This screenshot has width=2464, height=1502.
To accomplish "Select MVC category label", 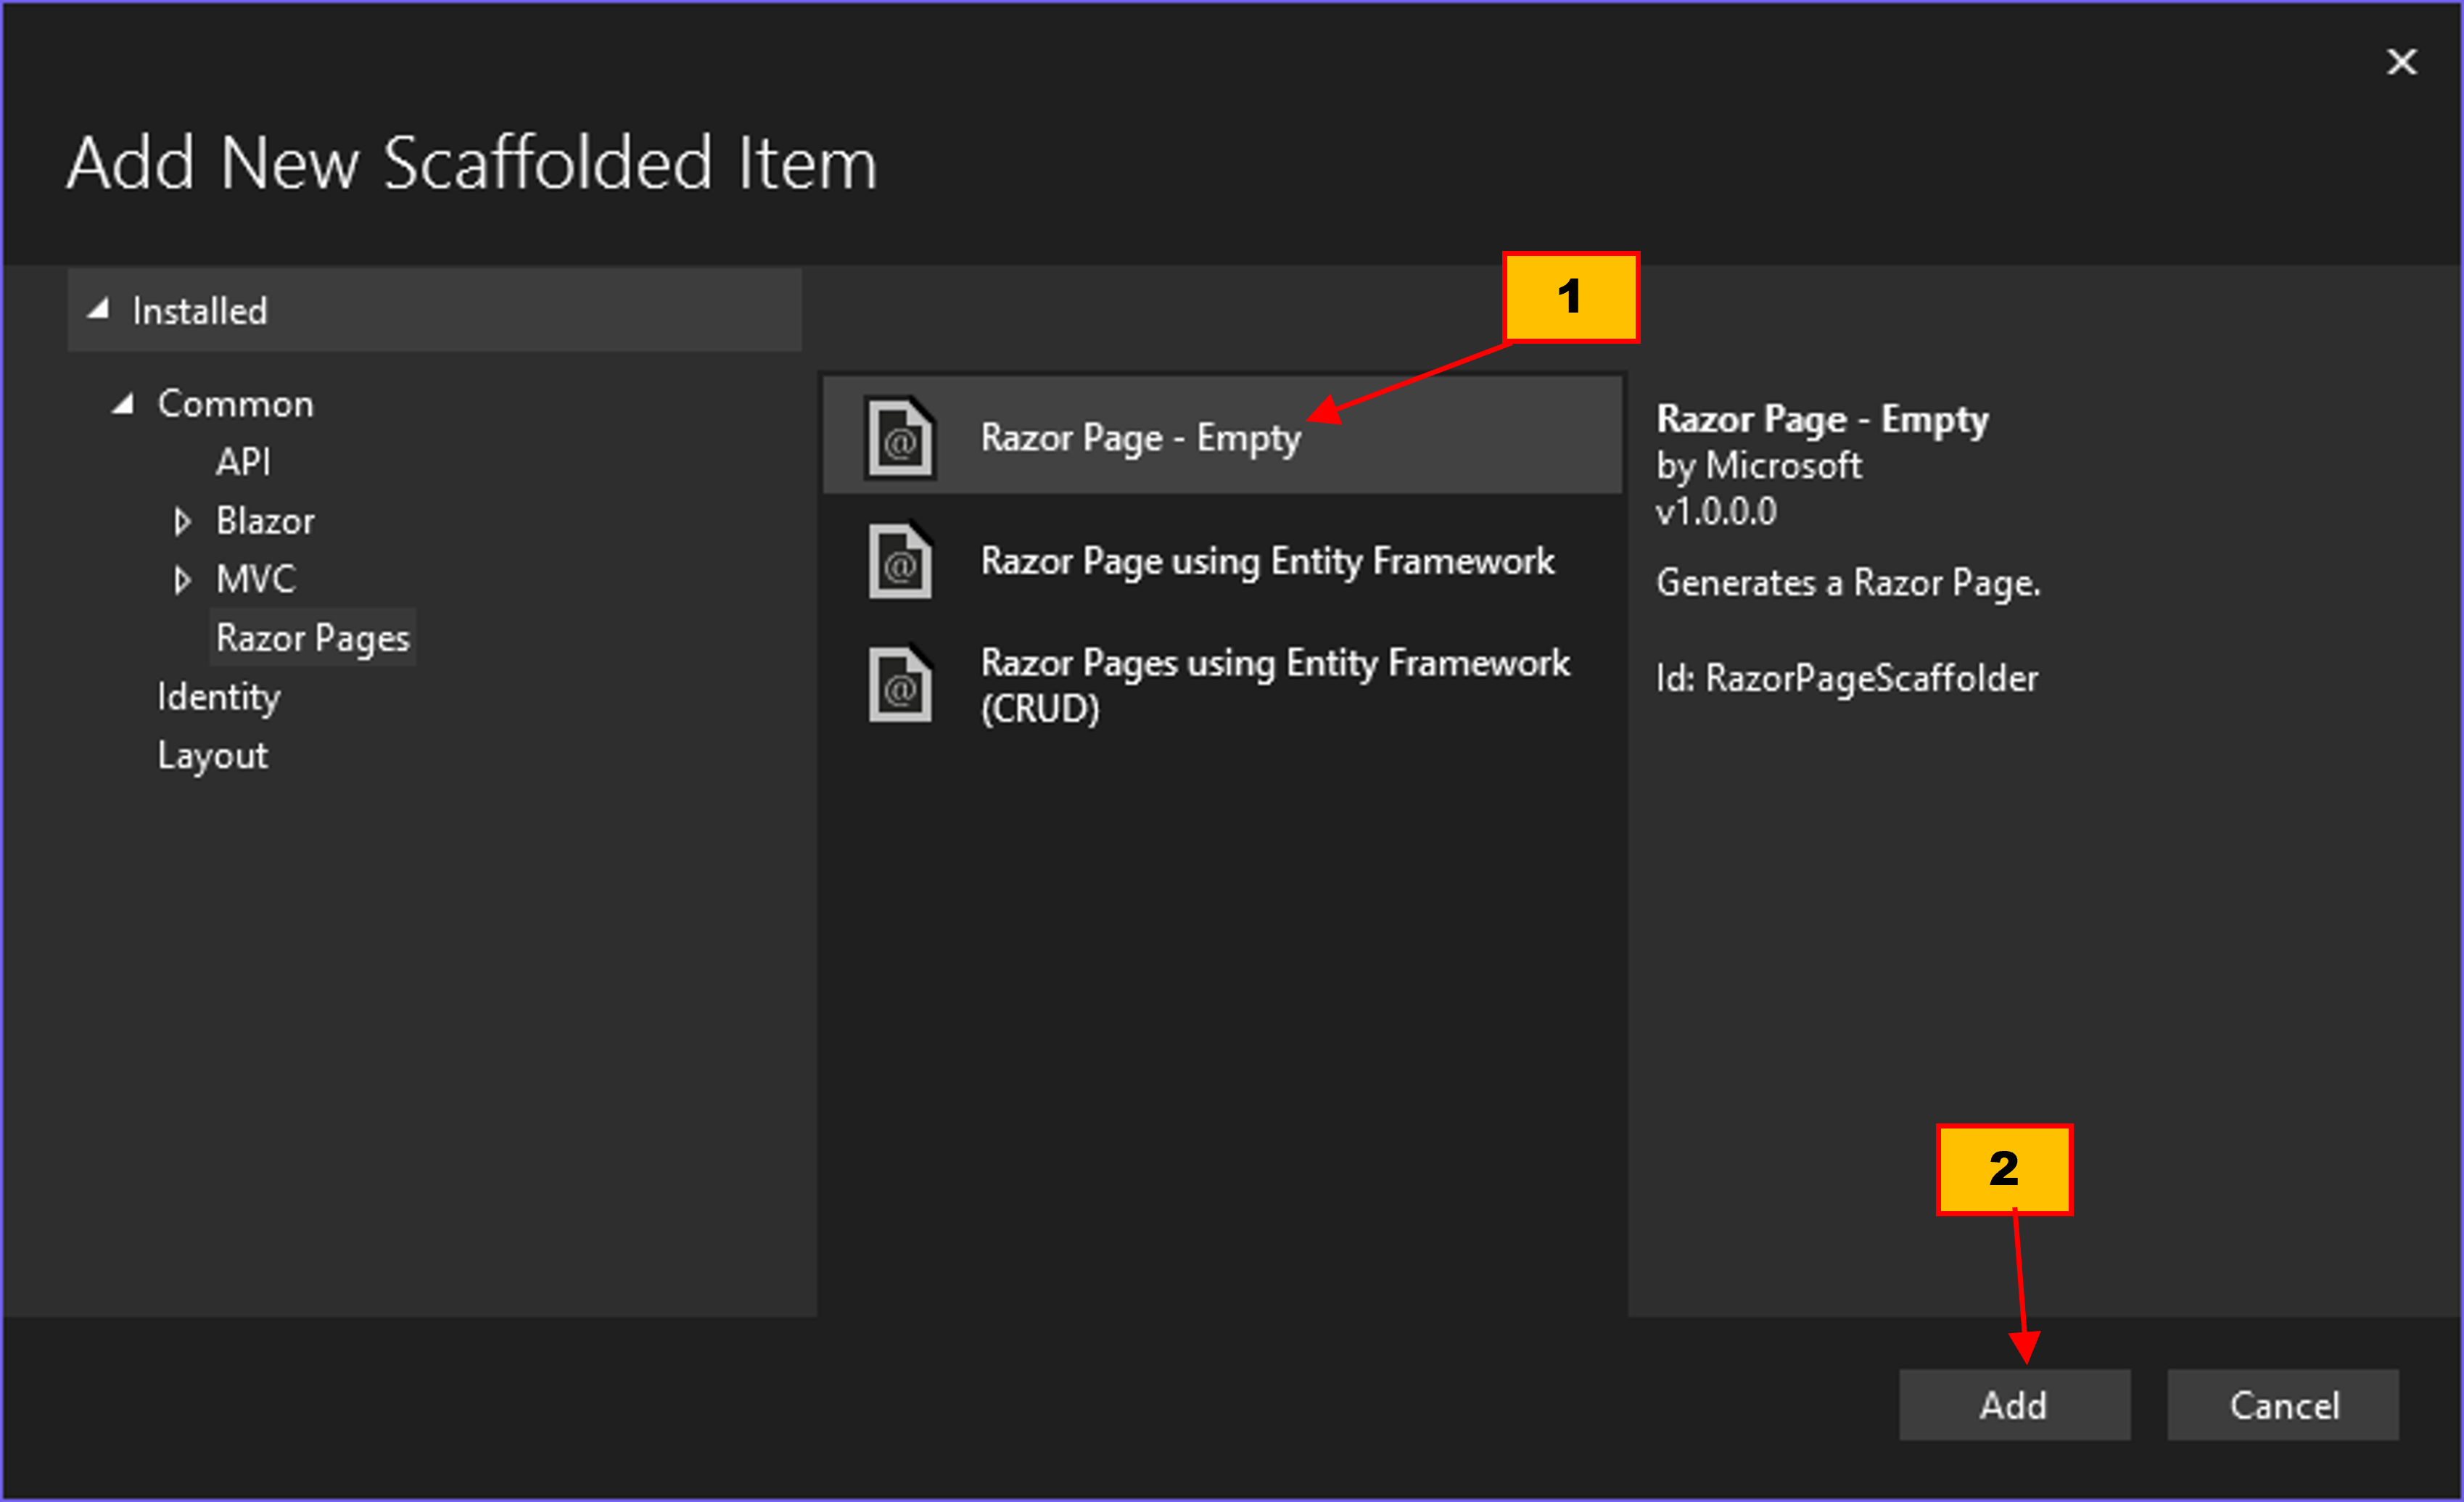I will [256, 580].
